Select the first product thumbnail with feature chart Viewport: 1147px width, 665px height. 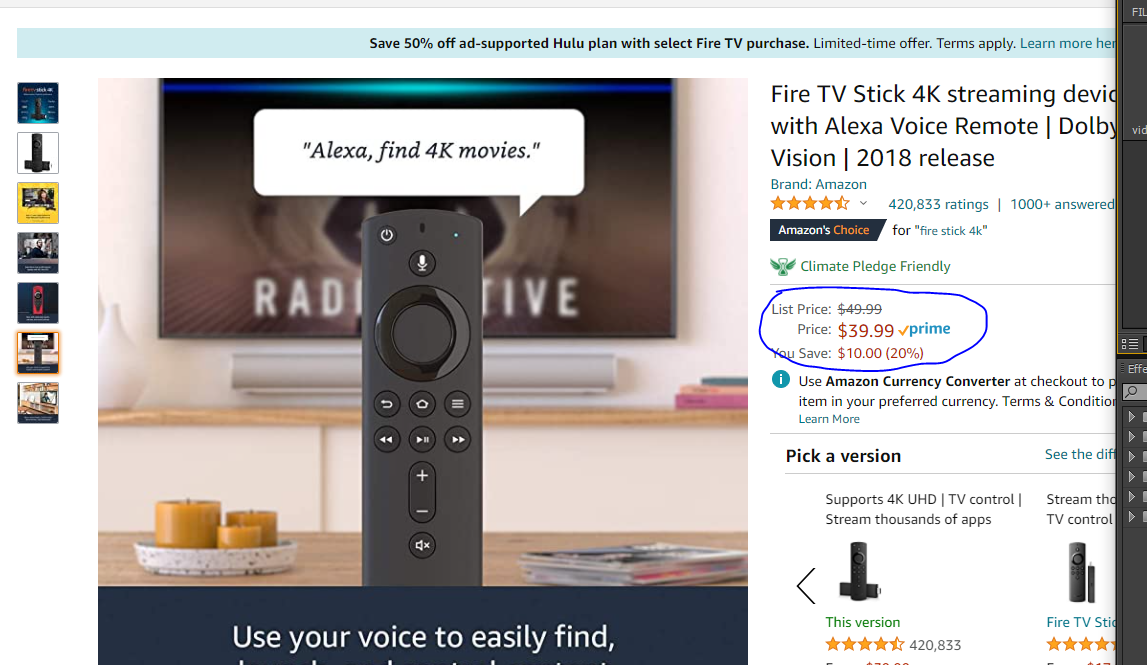click(x=38, y=103)
